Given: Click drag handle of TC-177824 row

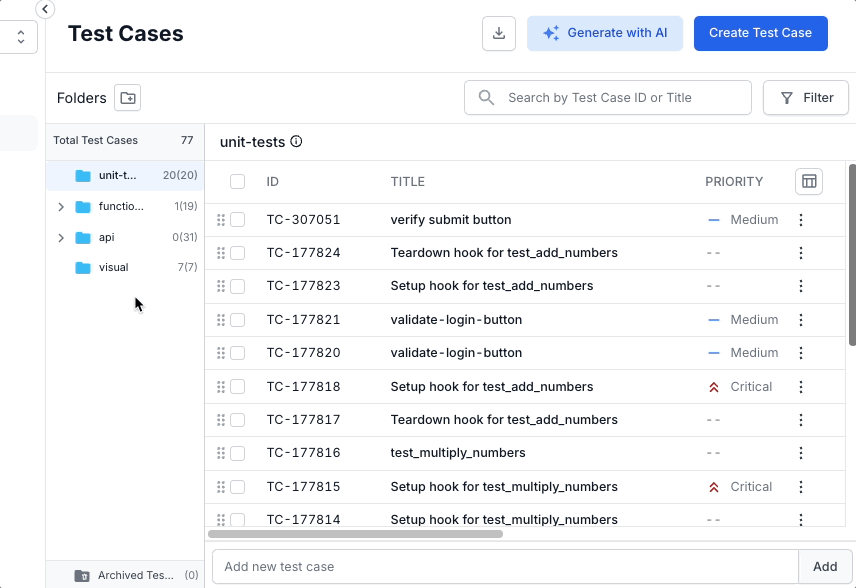Looking at the screenshot, I should [221, 253].
